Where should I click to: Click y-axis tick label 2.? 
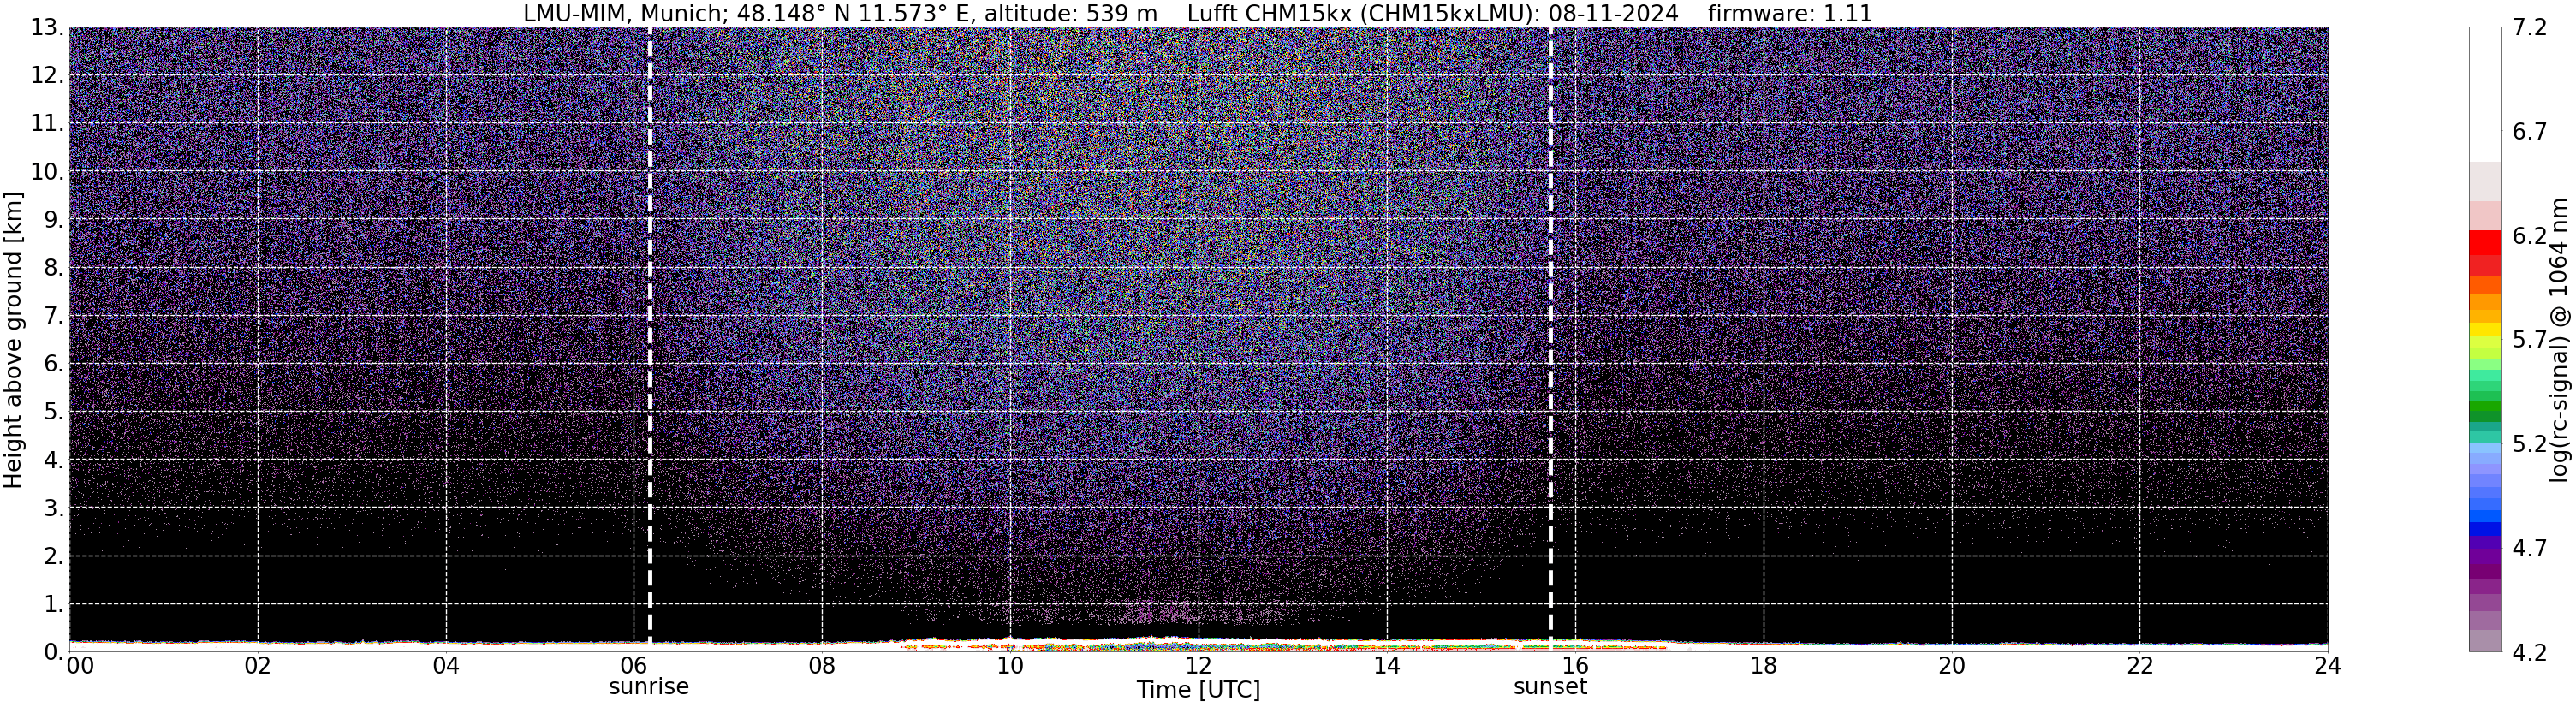point(54,556)
